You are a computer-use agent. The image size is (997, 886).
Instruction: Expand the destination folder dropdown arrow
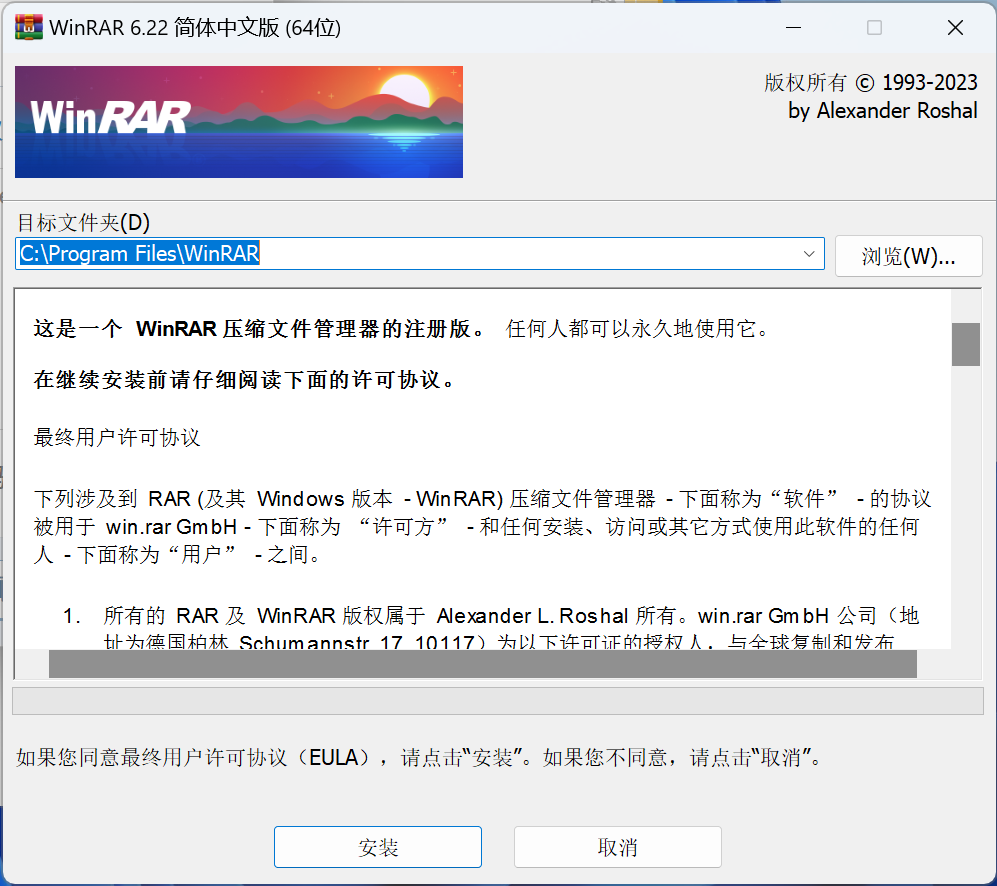pos(809,253)
